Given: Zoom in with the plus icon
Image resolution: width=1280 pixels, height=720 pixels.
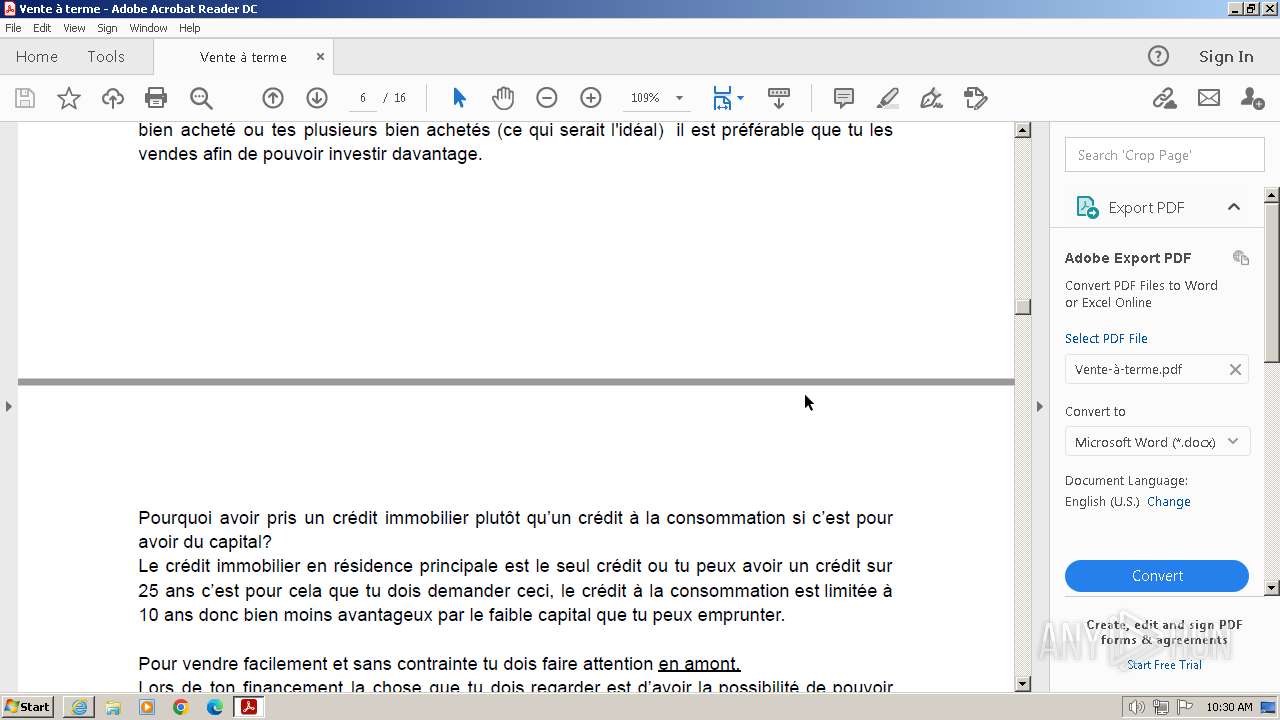Looking at the screenshot, I should 591,98.
